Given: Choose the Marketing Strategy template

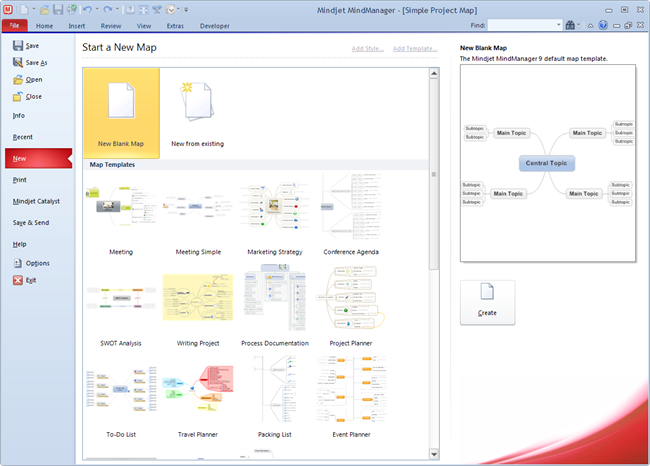Looking at the screenshot, I should click(x=275, y=215).
